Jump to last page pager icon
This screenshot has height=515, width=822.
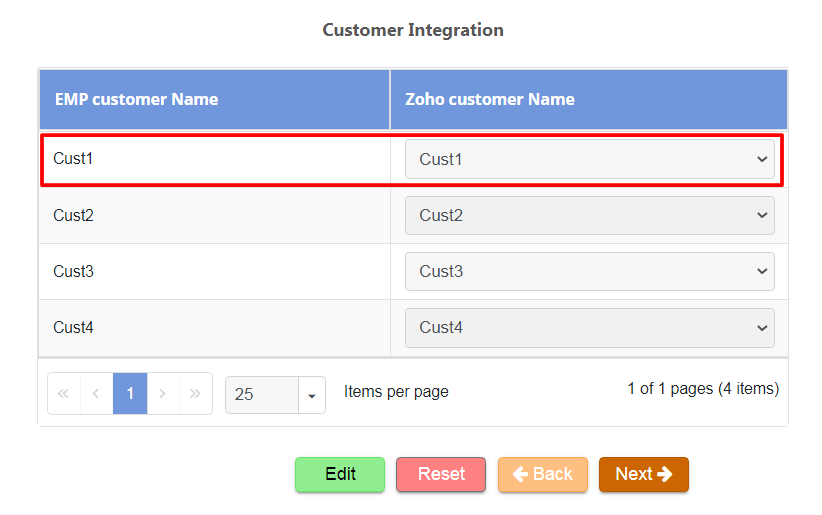pyautogui.click(x=196, y=394)
